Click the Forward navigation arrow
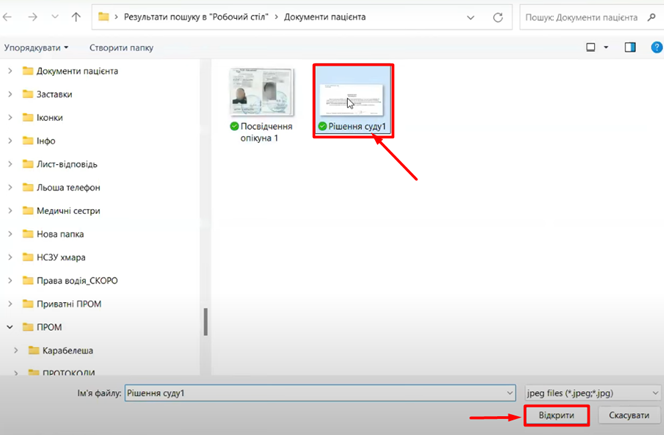This screenshot has height=435, width=664. 33,17
